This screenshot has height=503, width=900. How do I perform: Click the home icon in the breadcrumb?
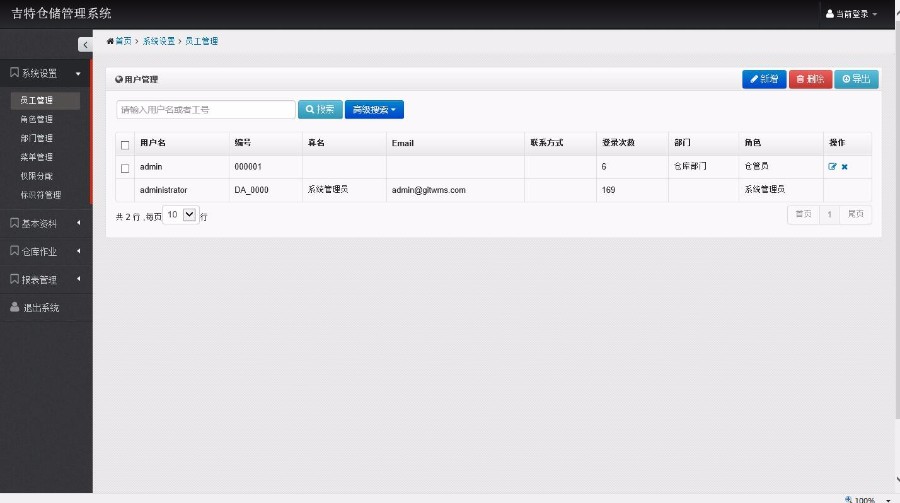tap(110, 41)
